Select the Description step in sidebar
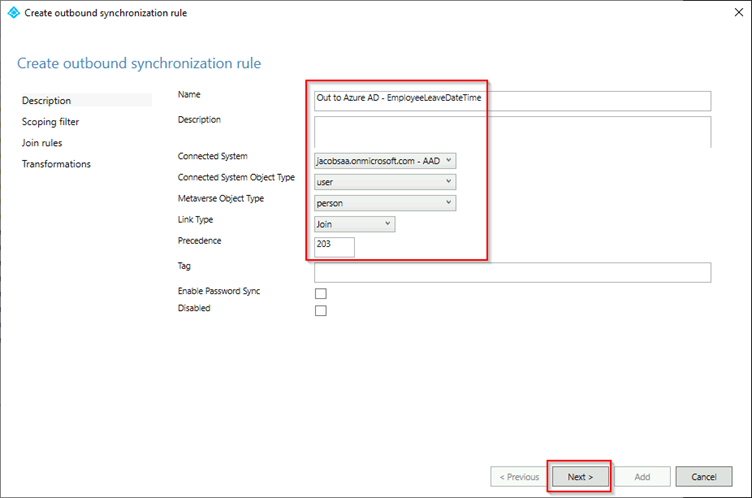The width and height of the screenshot is (752, 498). point(47,101)
